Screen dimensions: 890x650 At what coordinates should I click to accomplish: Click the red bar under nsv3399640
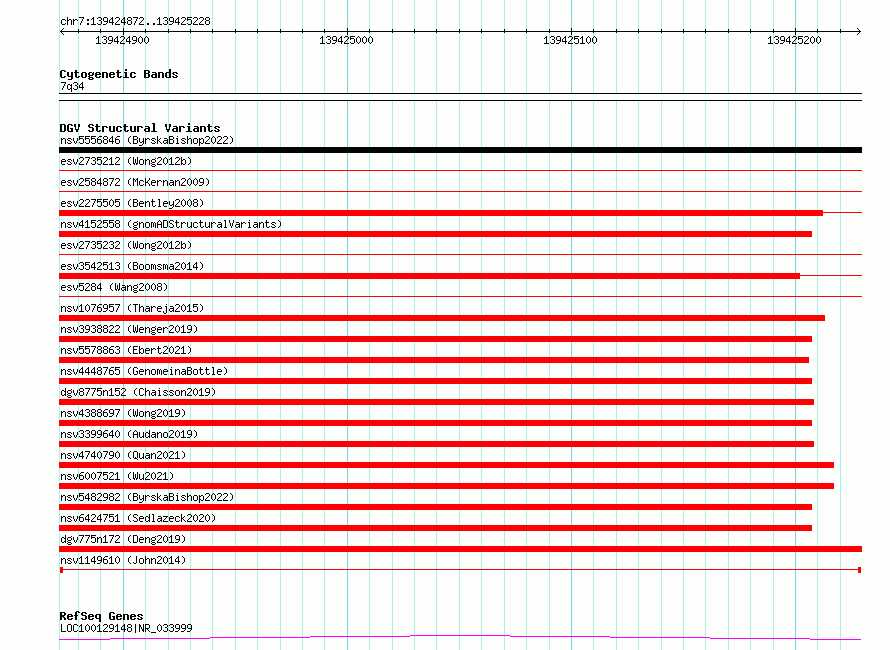436,444
